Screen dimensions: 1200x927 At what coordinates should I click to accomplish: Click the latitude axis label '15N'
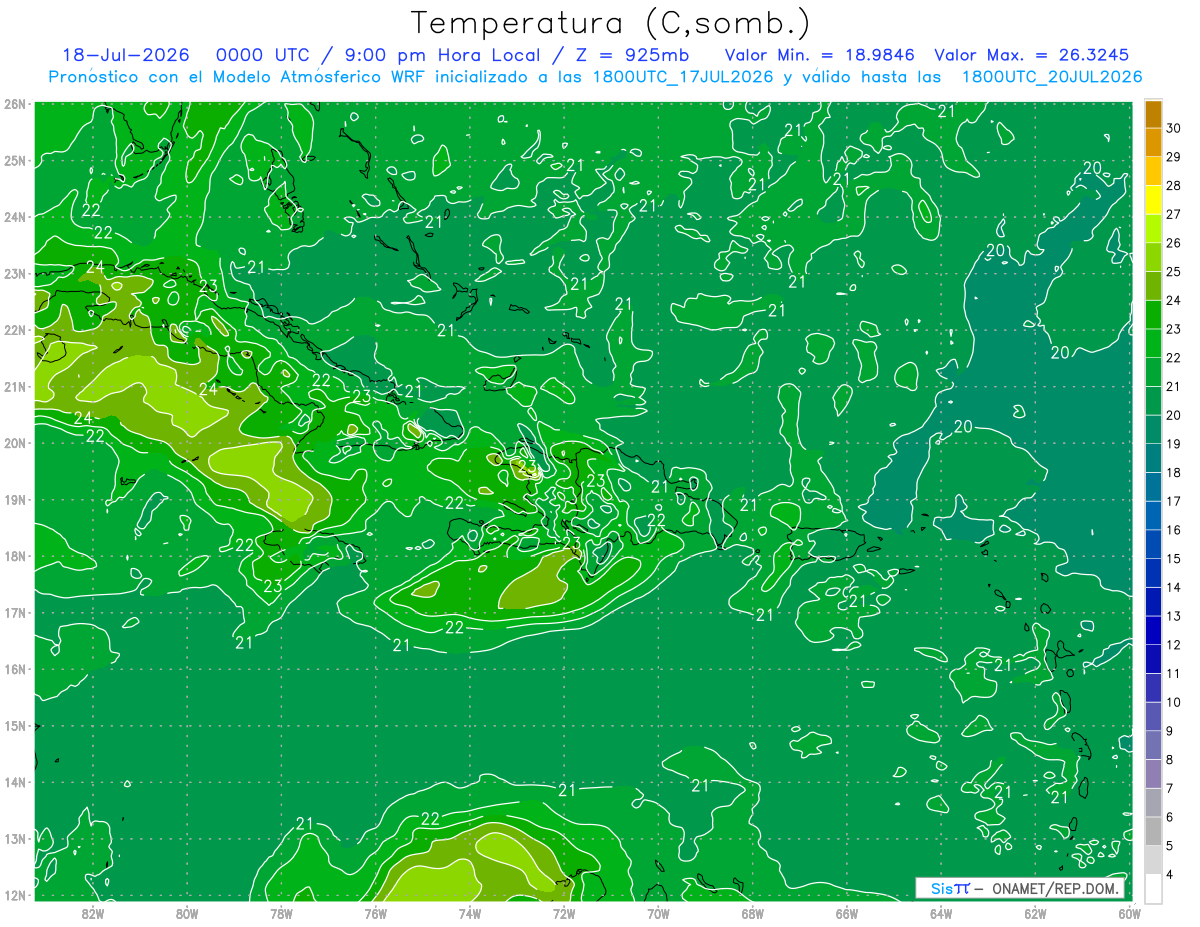(15, 726)
